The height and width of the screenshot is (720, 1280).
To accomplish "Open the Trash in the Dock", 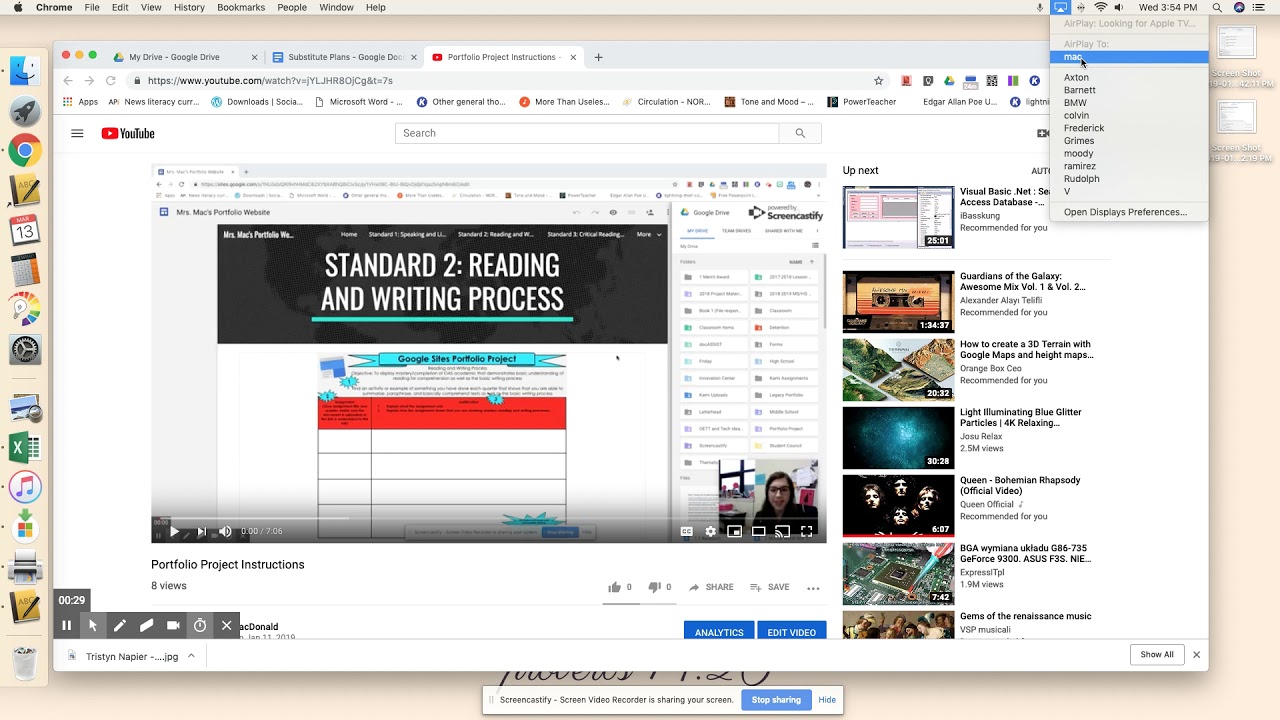I will [25, 662].
